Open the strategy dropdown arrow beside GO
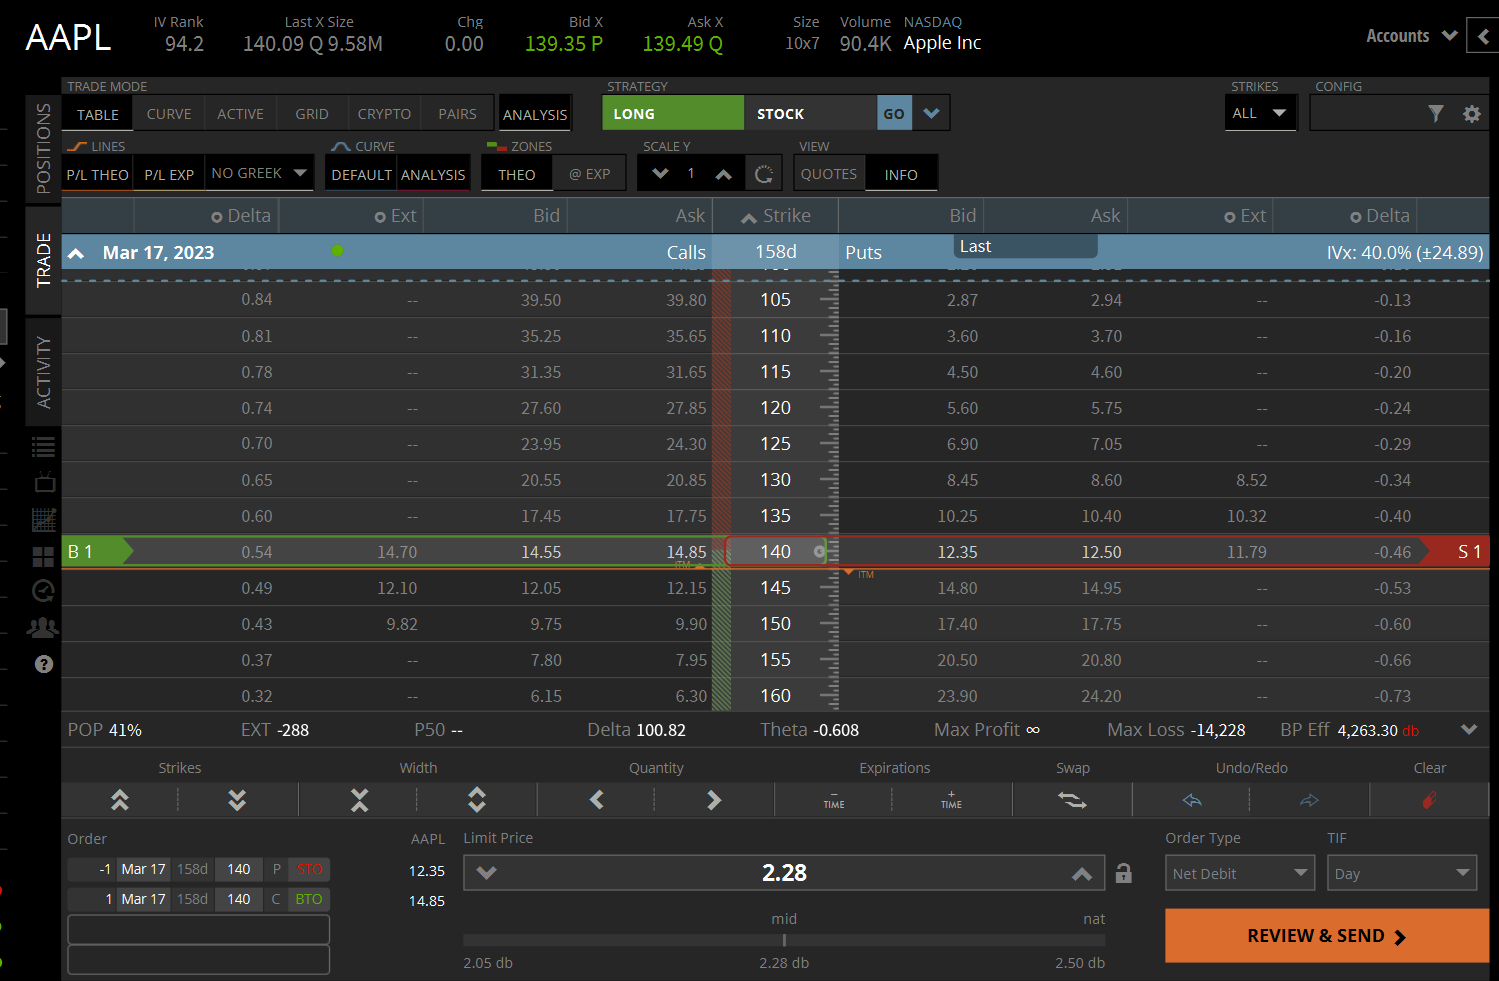Viewport: 1499px width, 981px height. (931, 113)
